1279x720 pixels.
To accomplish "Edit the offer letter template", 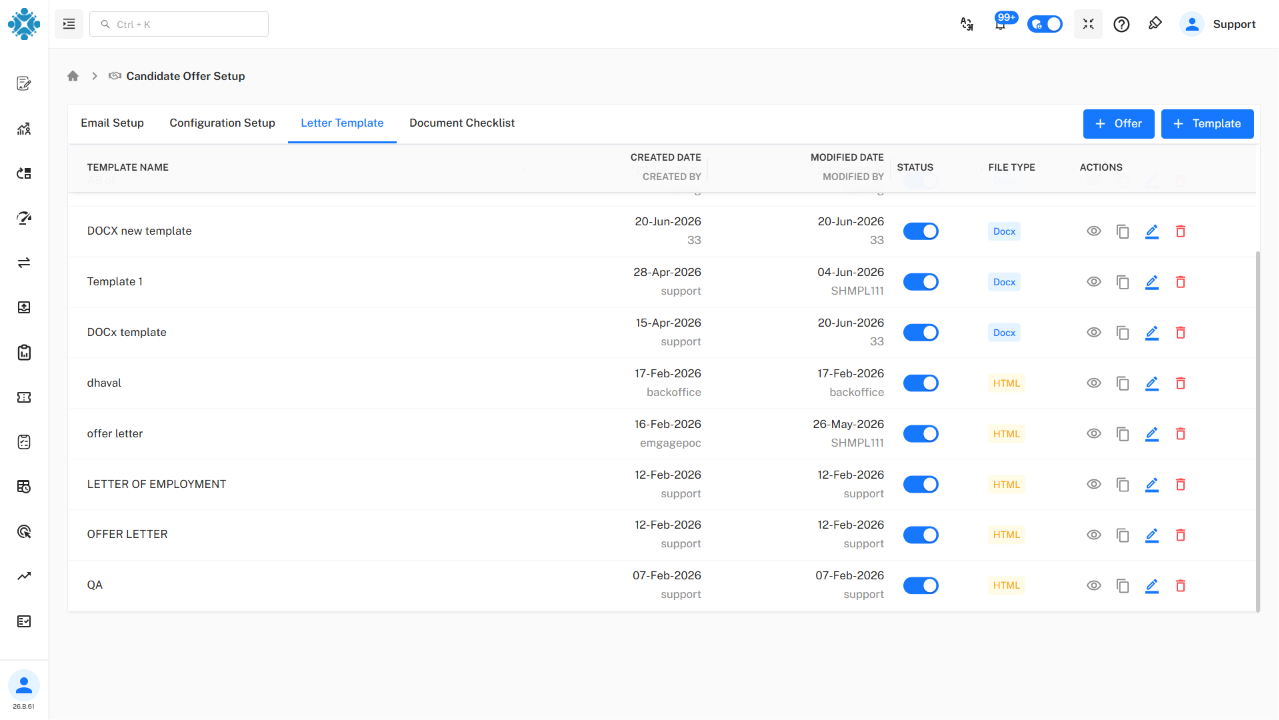I will [x=1152, y=434].
